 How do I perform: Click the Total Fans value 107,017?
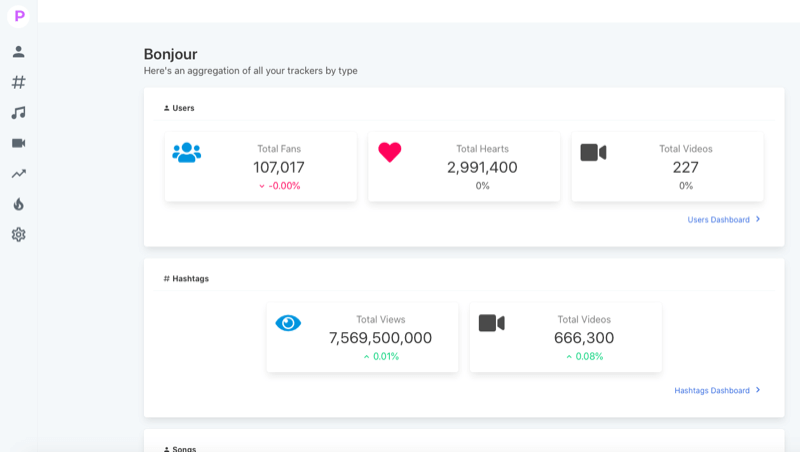coord(278,167)
